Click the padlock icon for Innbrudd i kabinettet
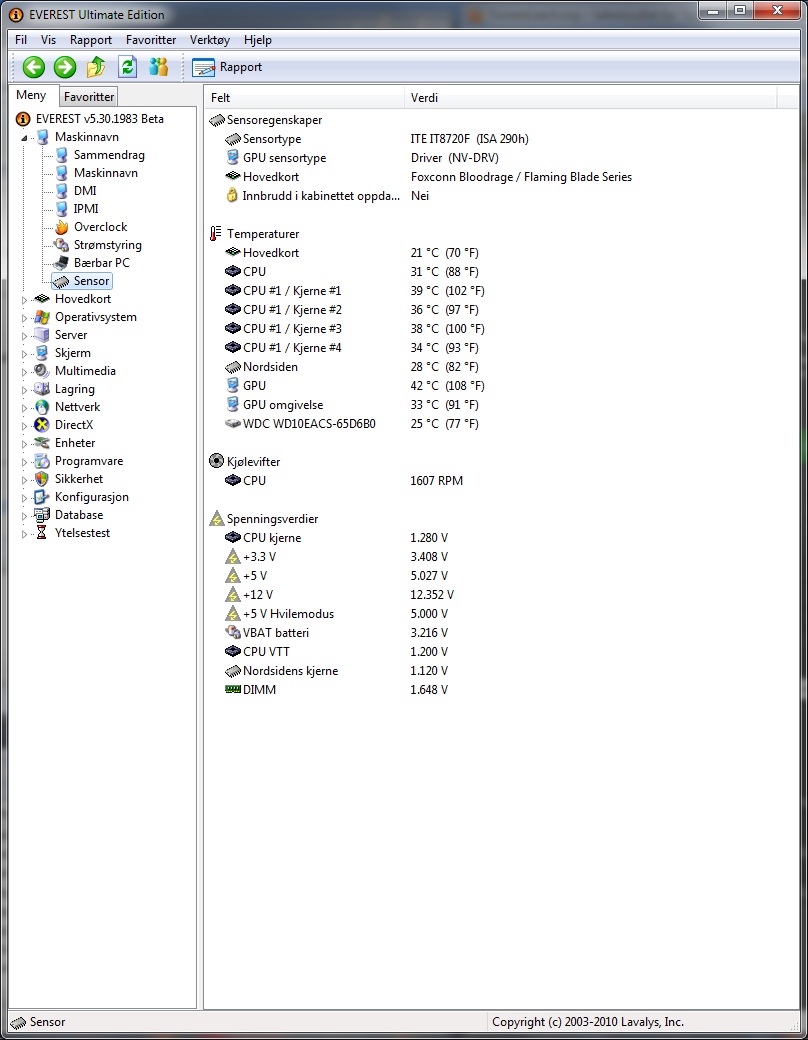This screenshot has height=1040, width=808. (x=232, y=195)
